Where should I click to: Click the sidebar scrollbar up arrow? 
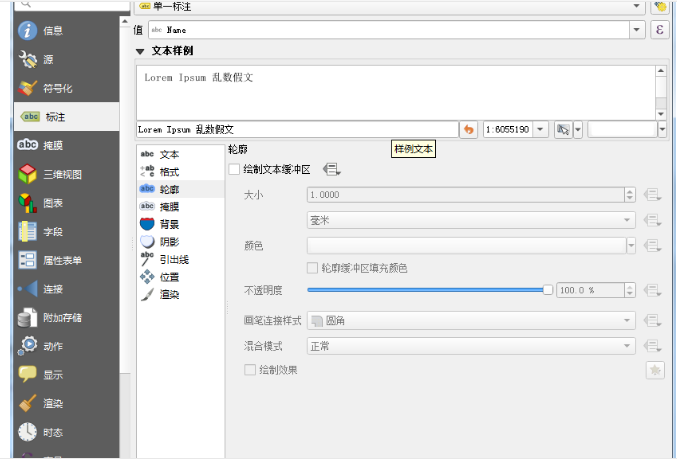[x=125, y=21]
